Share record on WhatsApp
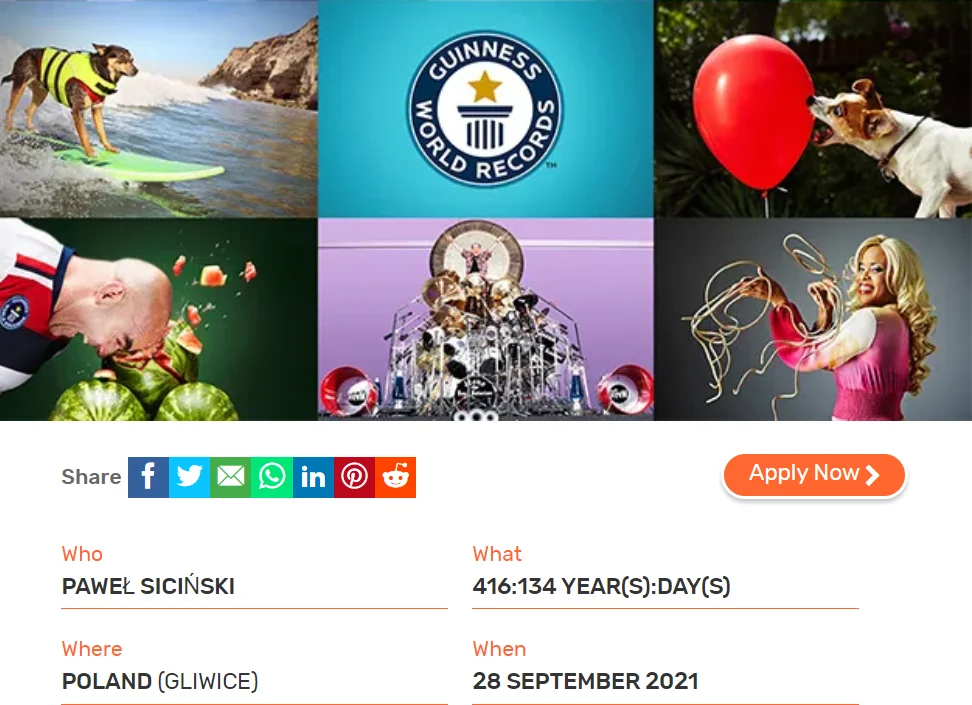The width and height of the screenshot is (972, 705). 272,477
